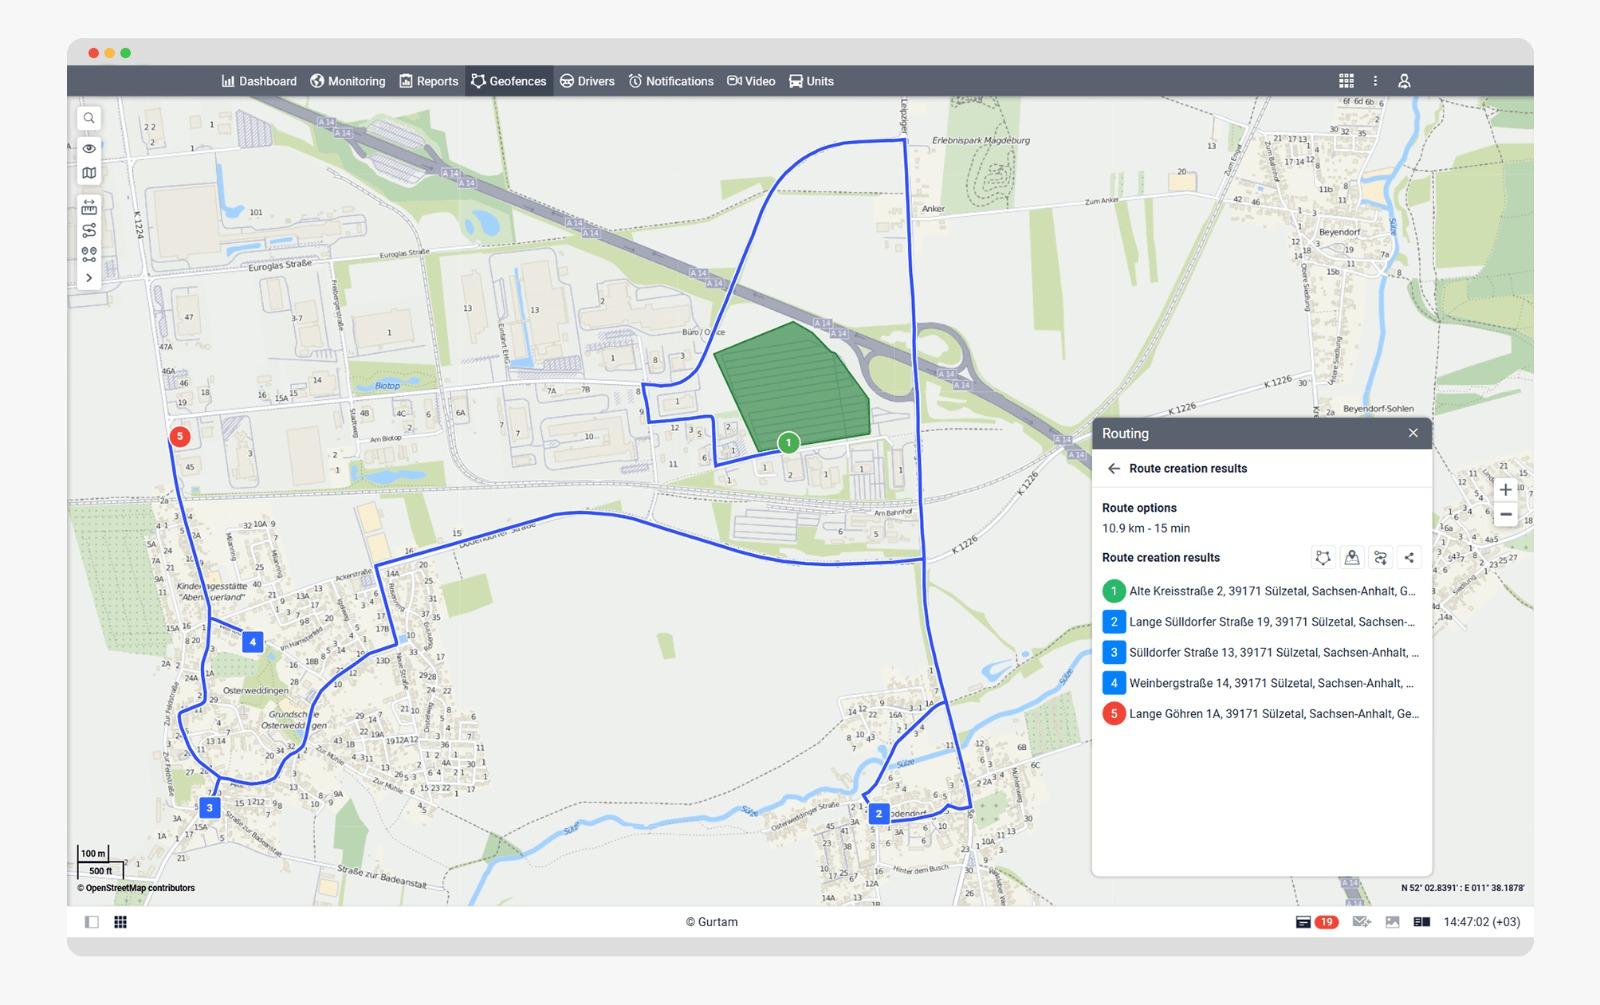Screen dimensions: 1600x1005
Task: Open the routing tool in the map sidebar
Action: (x=88, y=229)
